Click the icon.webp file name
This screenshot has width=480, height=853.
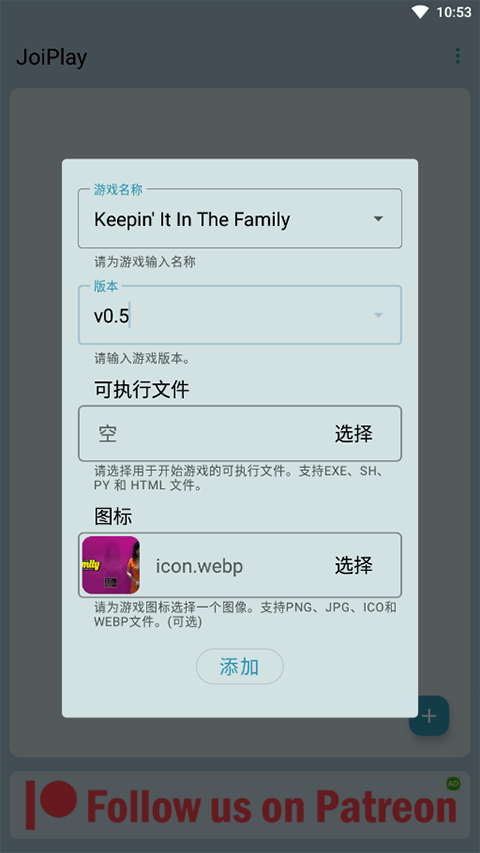click(199, 566)
